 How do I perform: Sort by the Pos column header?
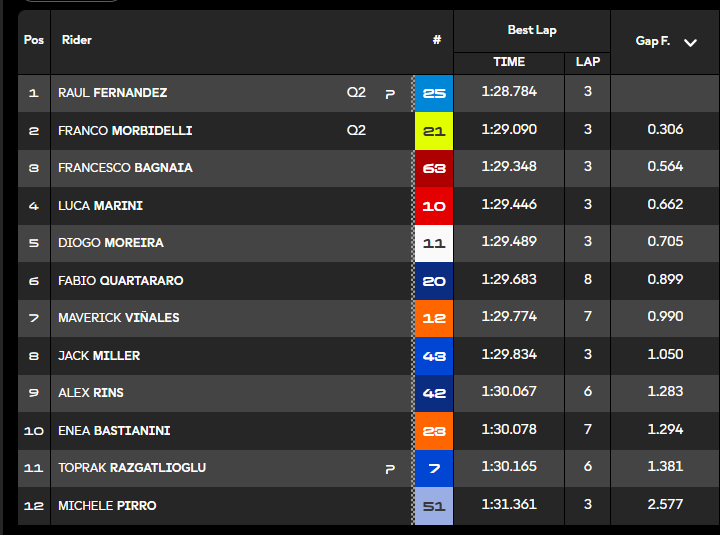coord(34,40)
